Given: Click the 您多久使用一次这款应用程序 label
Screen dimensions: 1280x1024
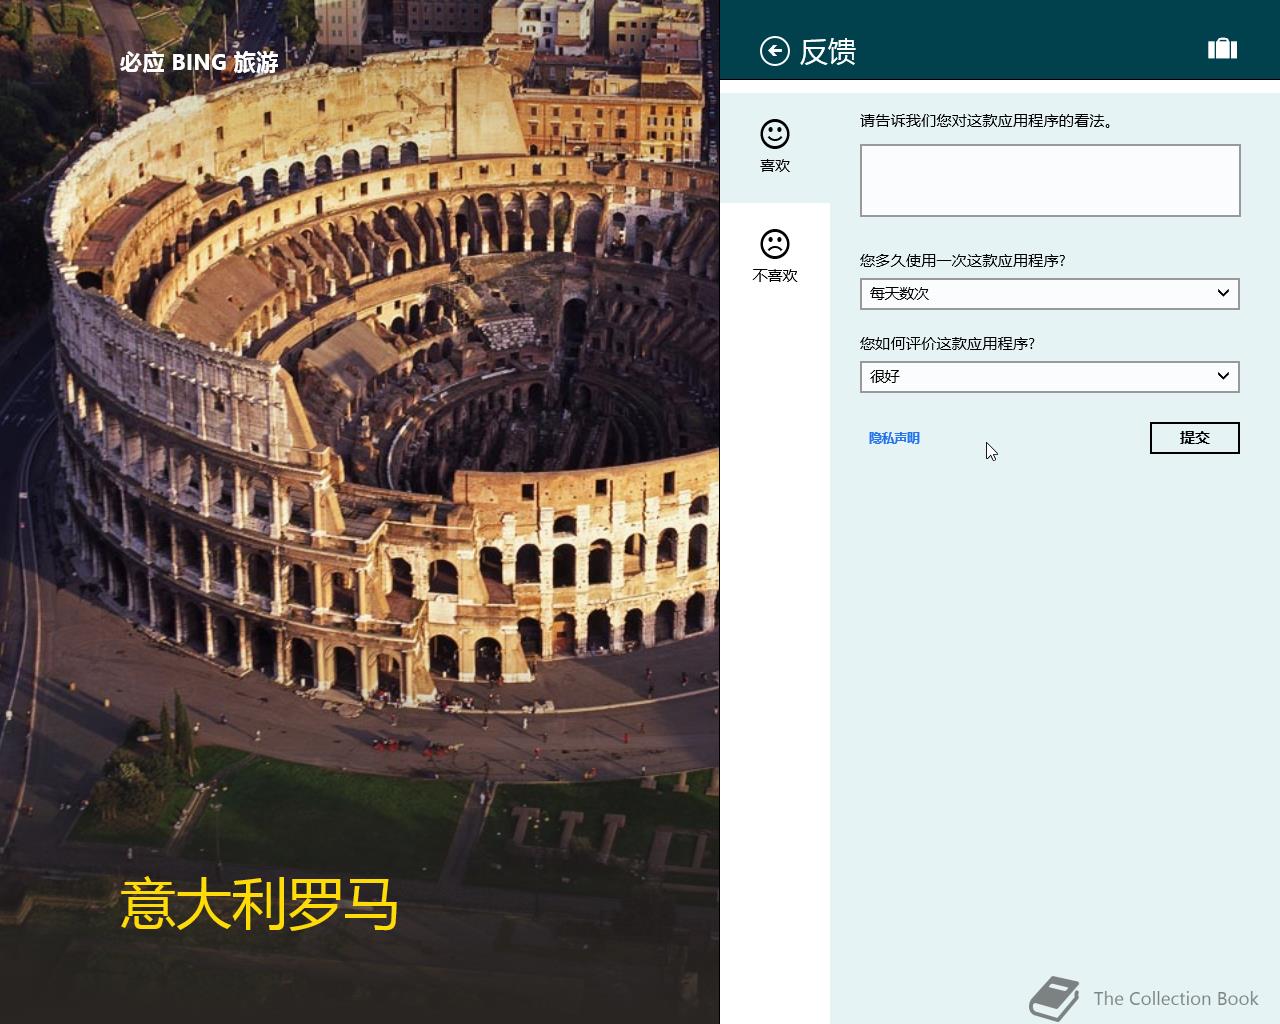Looking at the screenshot, I should point(963,261).
